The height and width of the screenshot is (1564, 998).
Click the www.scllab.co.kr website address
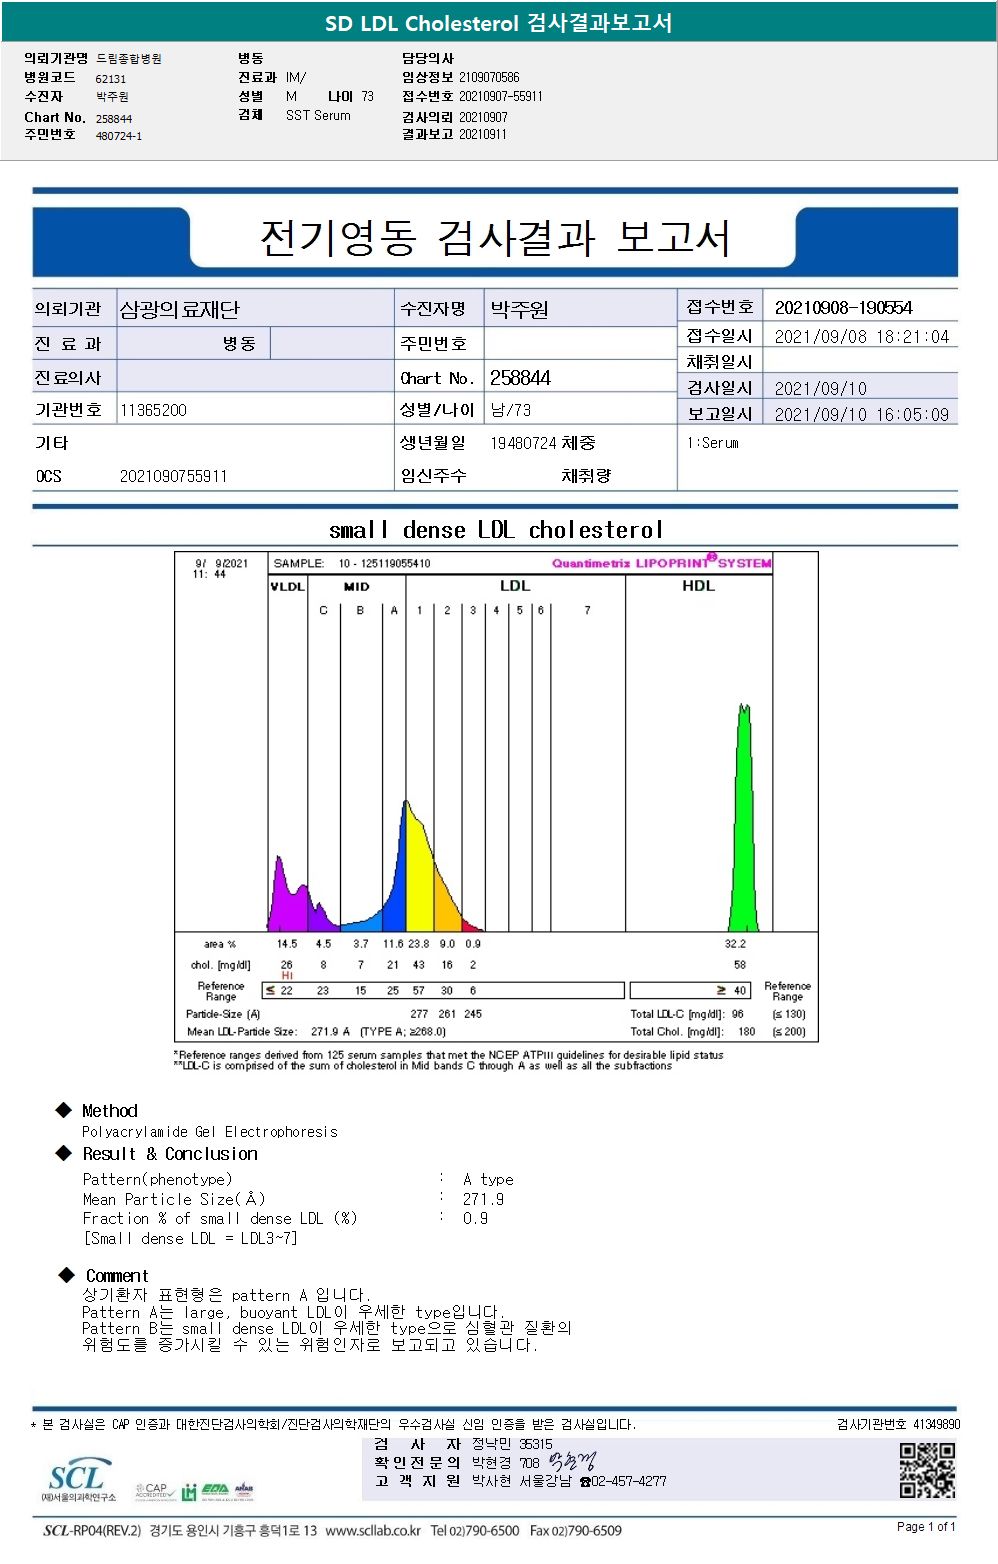[372, 1530]
